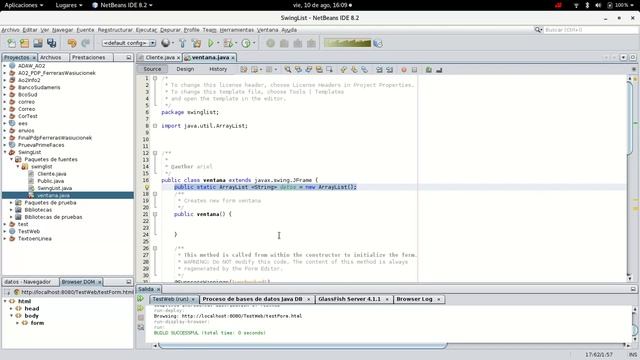This screenshot has height=360, width=640.
Task: Select Cliente.java in the project tree
Action: click(52, 173)
